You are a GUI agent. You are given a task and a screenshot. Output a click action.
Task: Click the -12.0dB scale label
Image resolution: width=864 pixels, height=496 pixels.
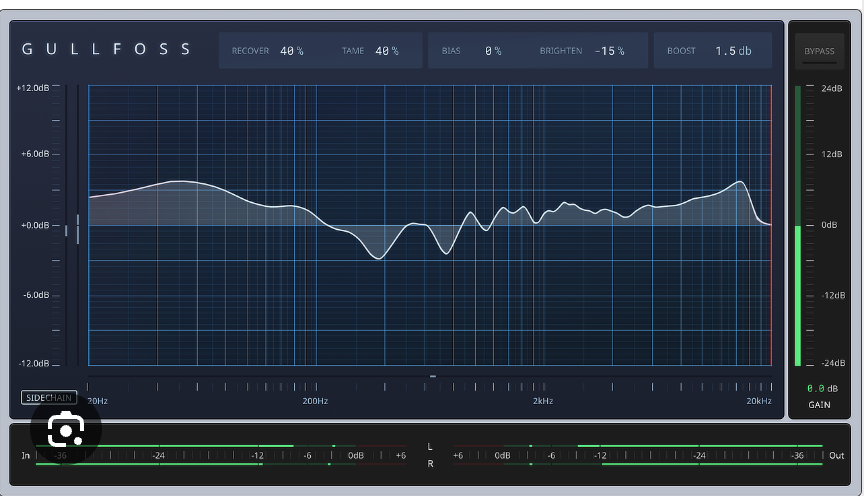point(34,364)
